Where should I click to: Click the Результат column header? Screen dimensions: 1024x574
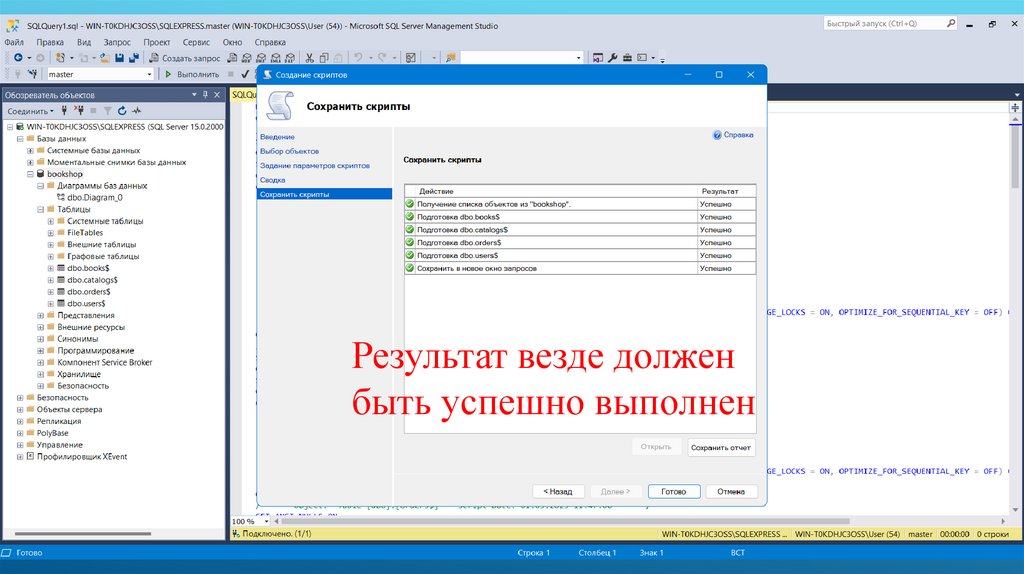(x=727, y=191)
